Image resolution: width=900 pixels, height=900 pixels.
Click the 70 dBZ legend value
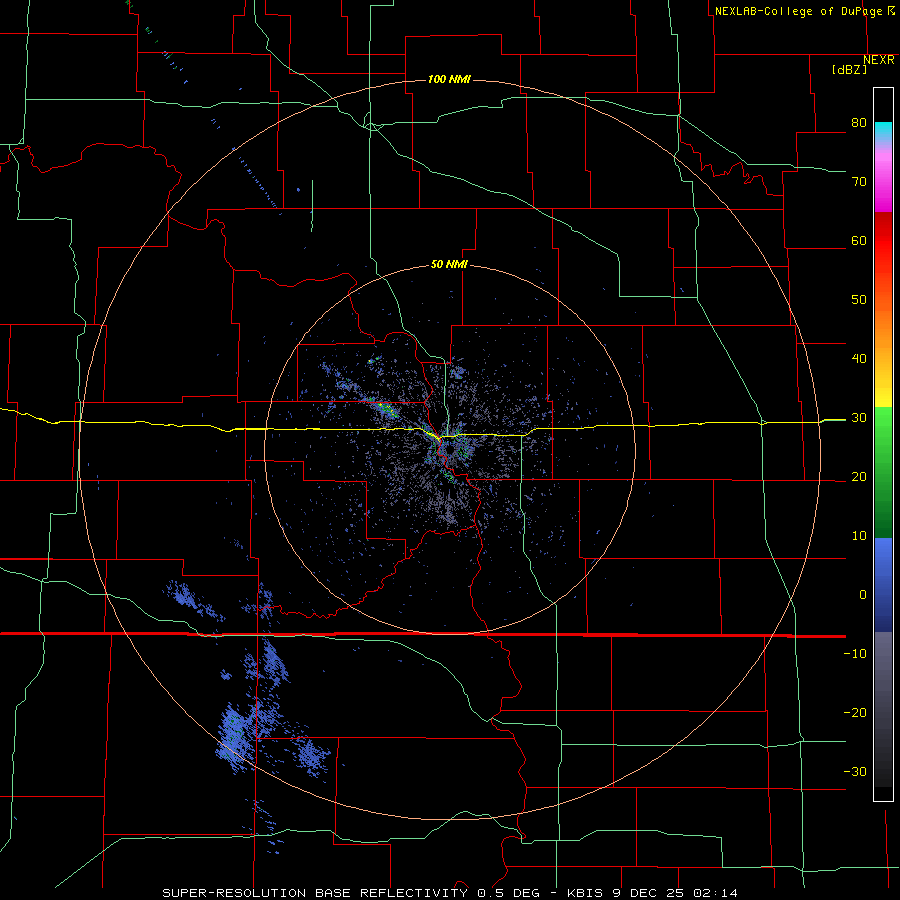[x=859, y=181]
